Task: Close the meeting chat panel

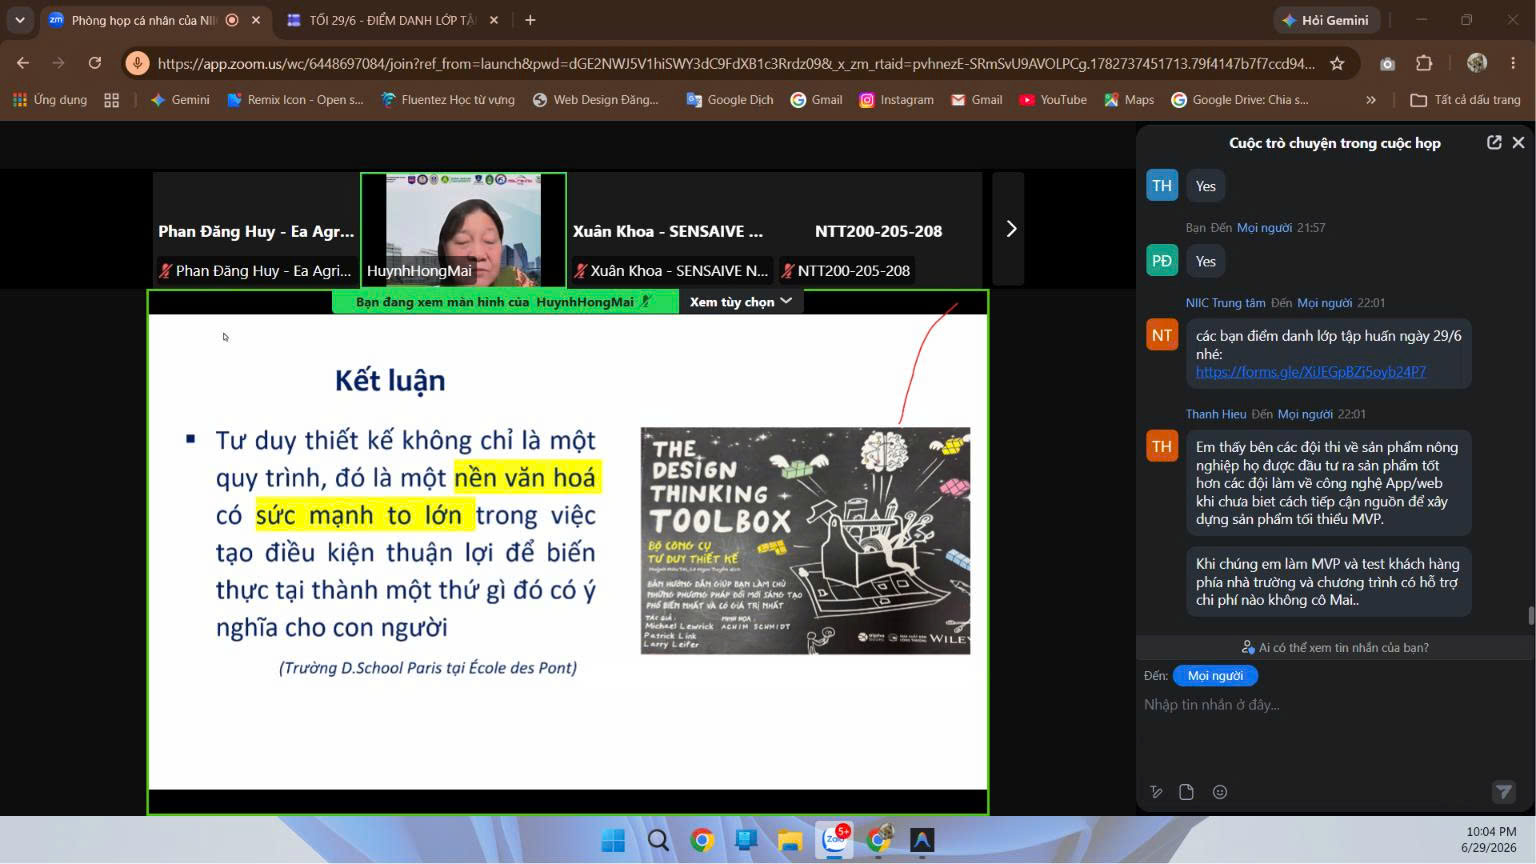Action: pyautogui.click(x=1518, y=143)
